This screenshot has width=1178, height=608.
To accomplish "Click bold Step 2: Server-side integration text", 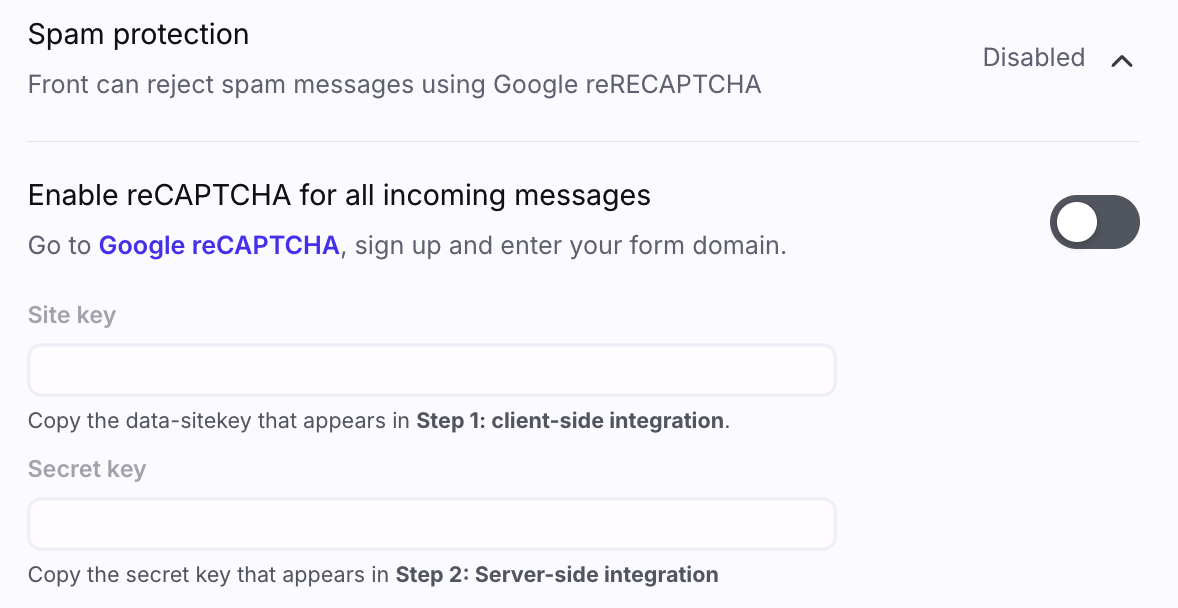I will (x=557, y=575).
